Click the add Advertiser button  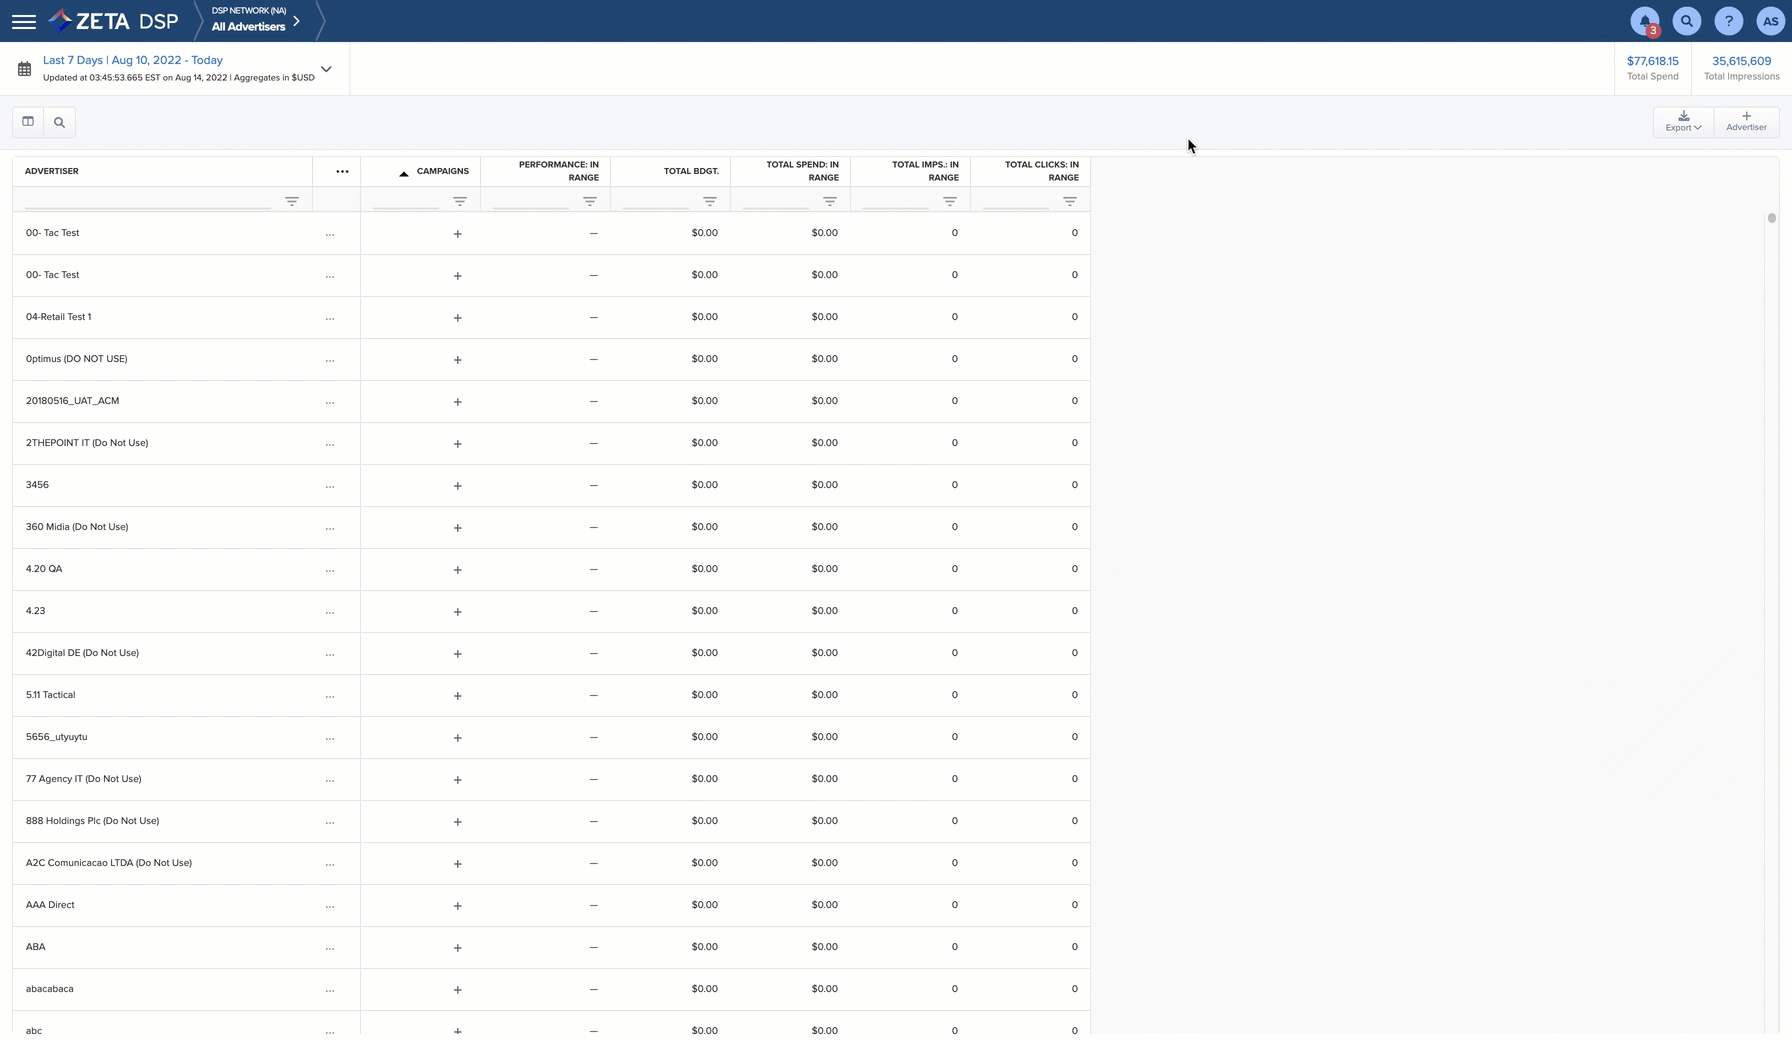(1746, 121)
